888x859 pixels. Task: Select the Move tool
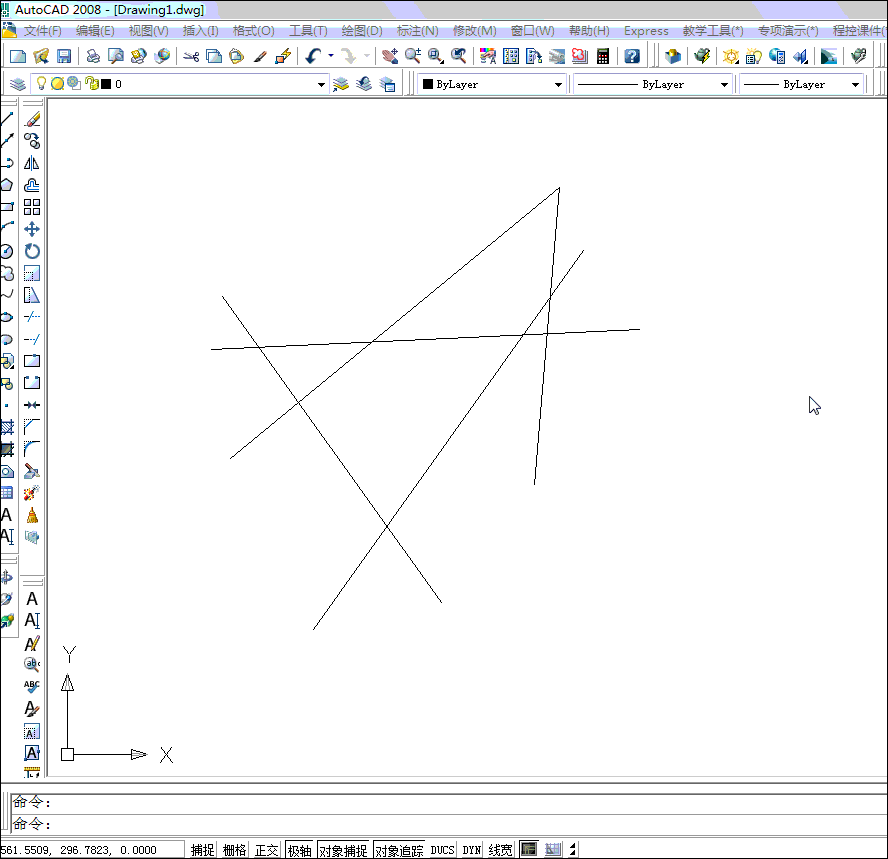pos(32,229)
